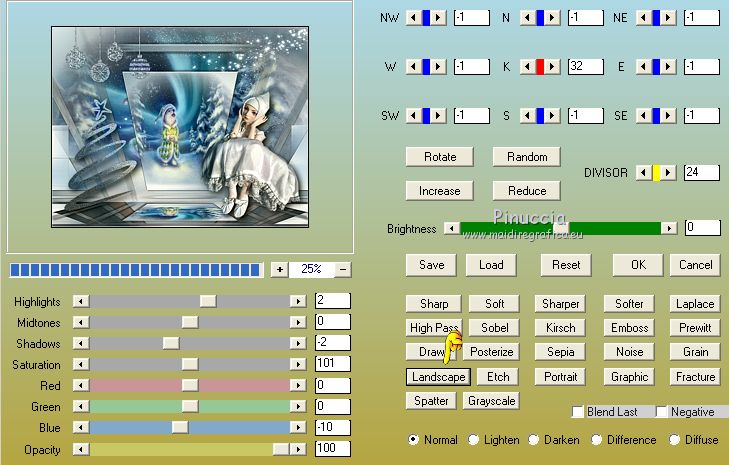
Task: Click the image preview thumbnail
Action: tap(180, 127)
